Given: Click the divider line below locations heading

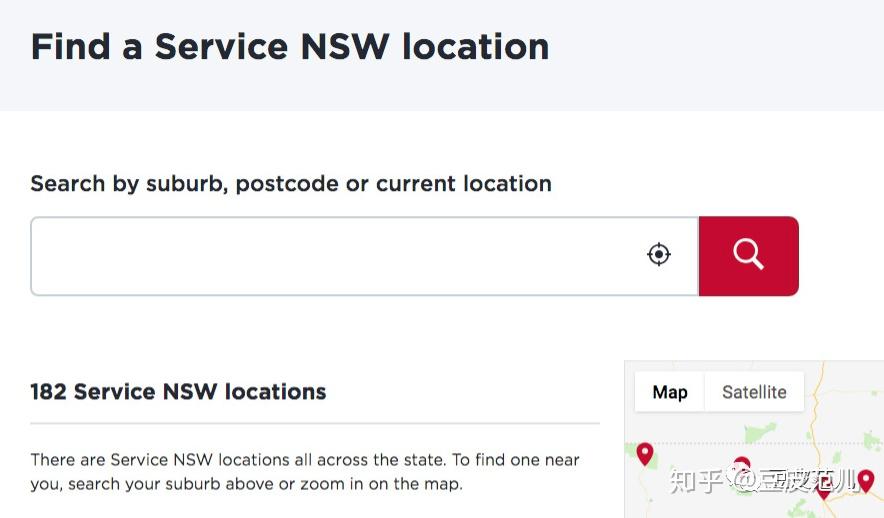Looking at the screenshot, I should pyautogui.click(x=315, y=423).
